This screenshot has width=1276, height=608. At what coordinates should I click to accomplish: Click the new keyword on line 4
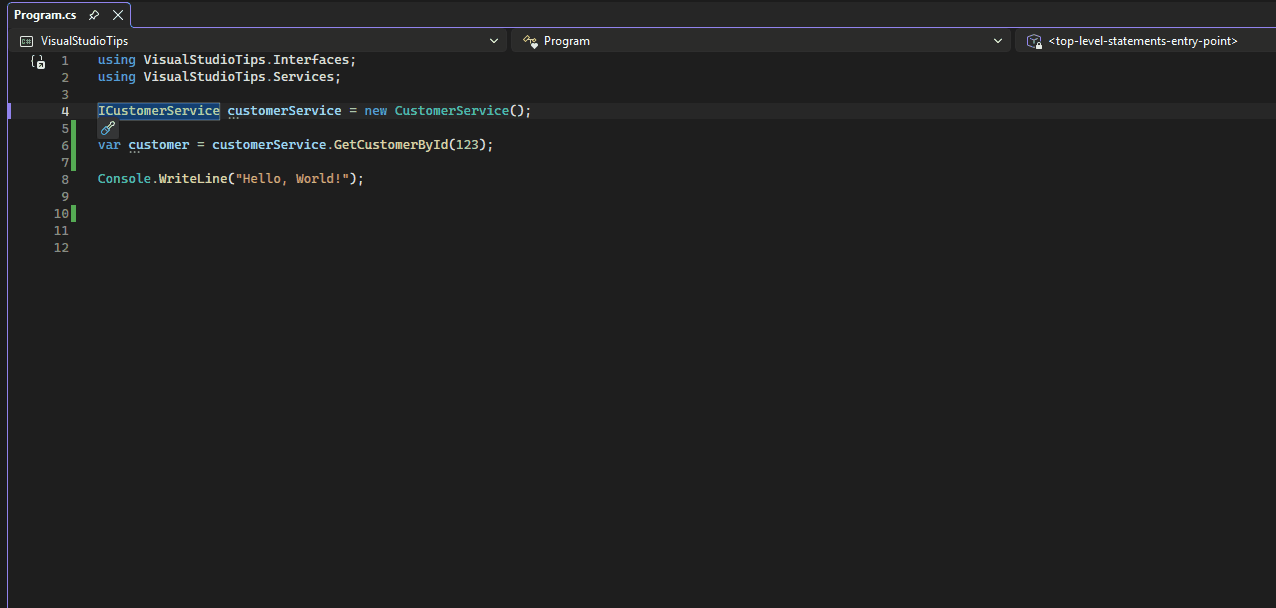coord(375,111)
